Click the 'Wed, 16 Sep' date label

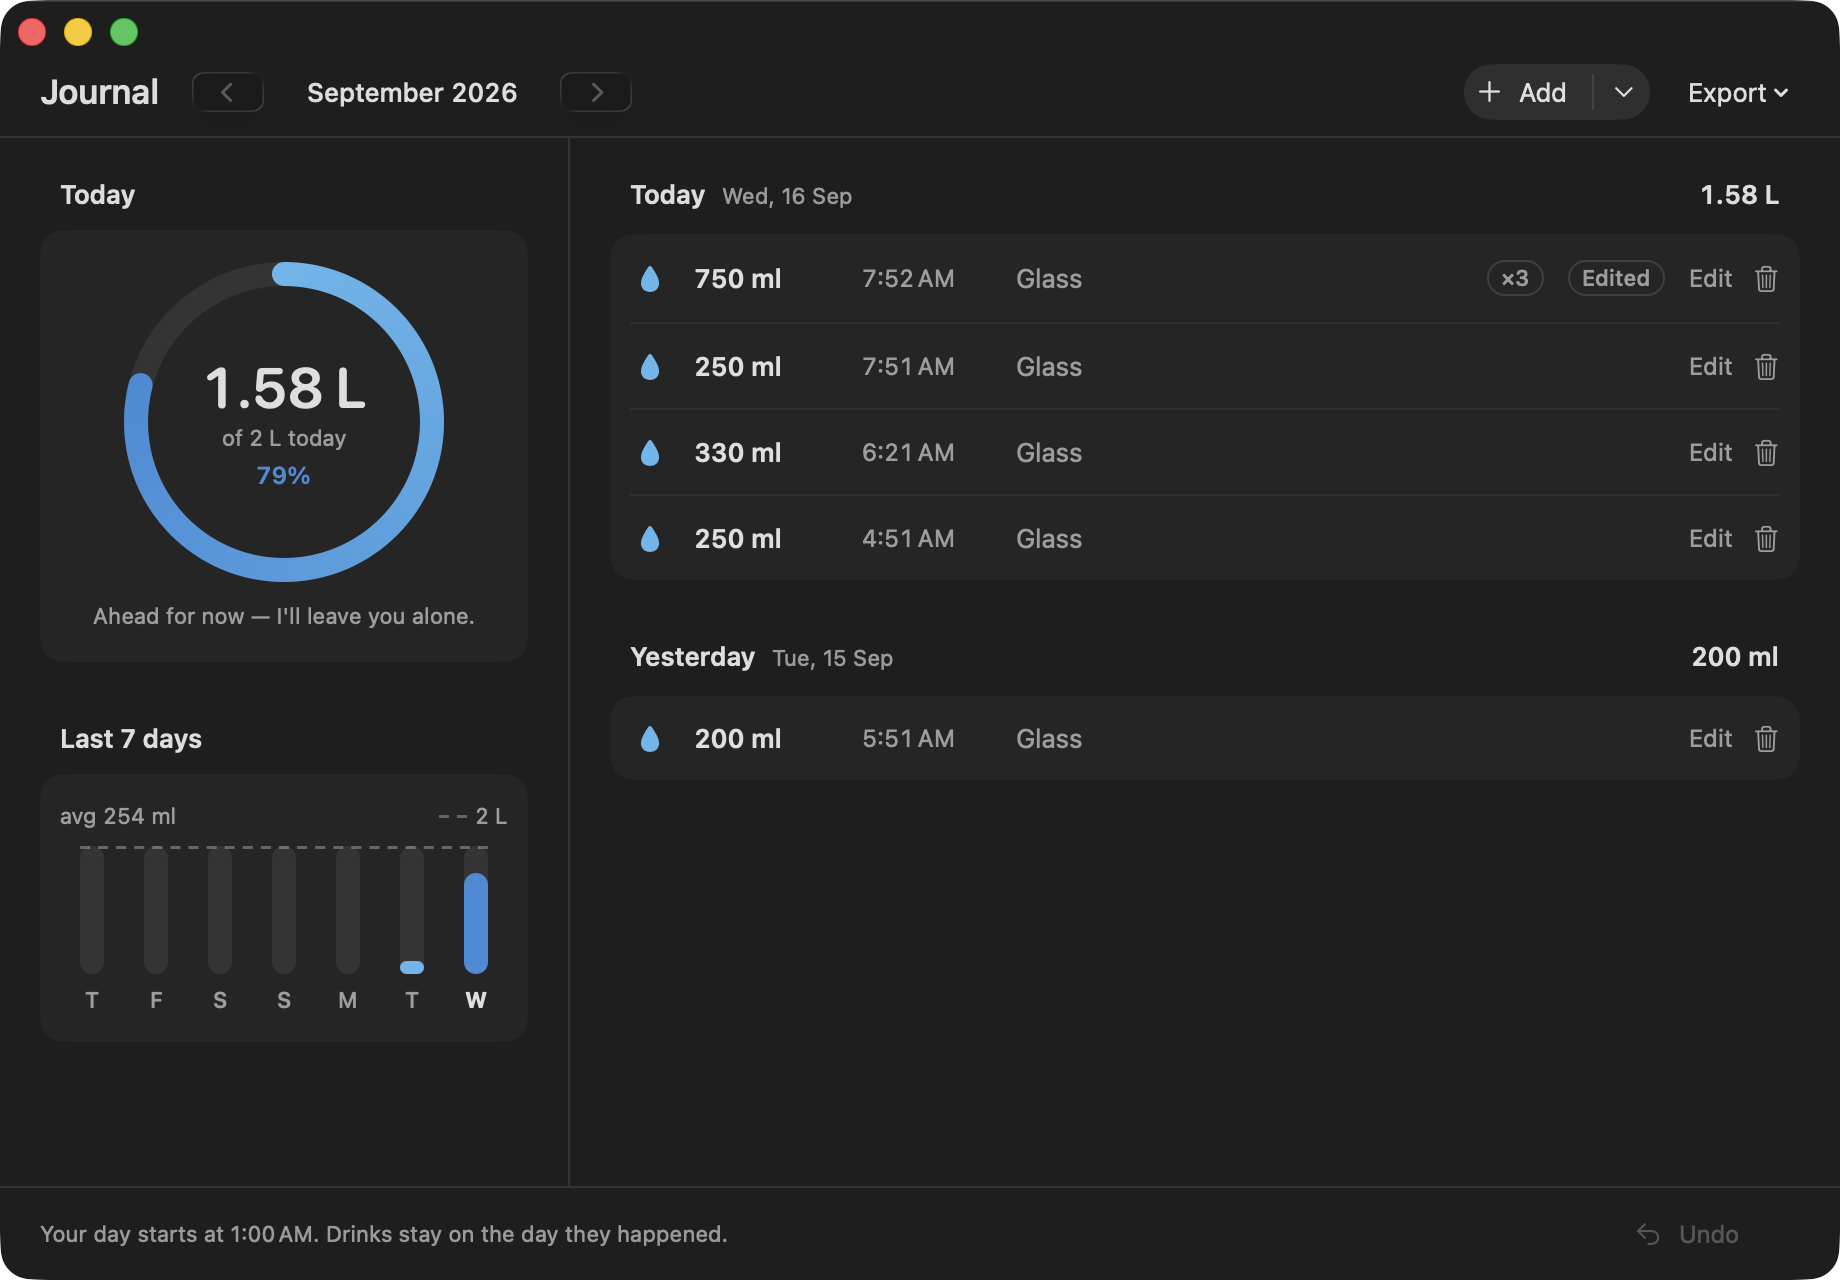(787, 196)
